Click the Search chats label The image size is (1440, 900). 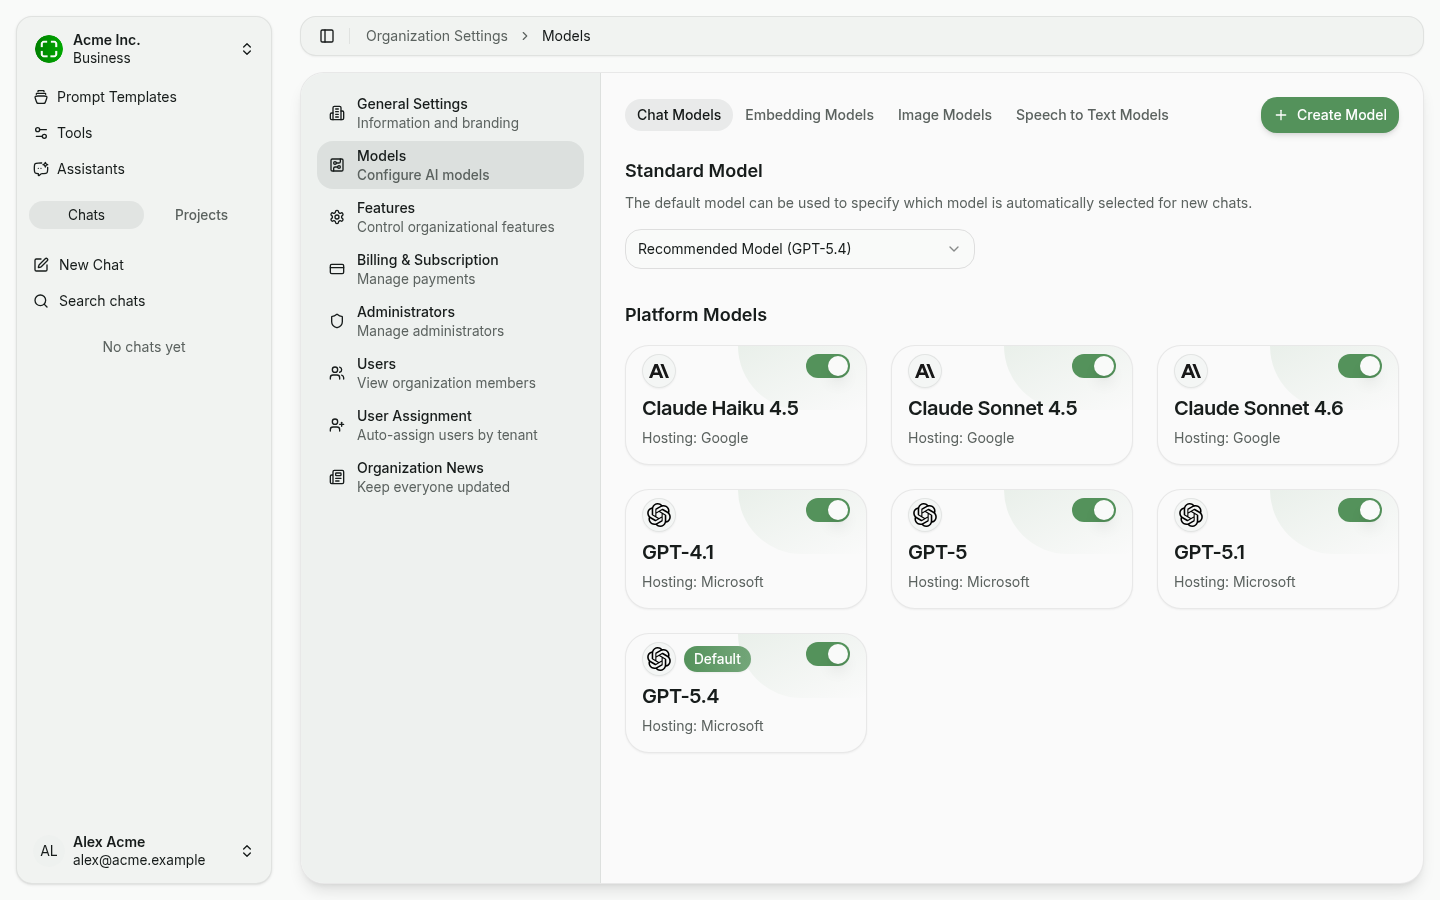pyautogui.click(x=102, y=301)
